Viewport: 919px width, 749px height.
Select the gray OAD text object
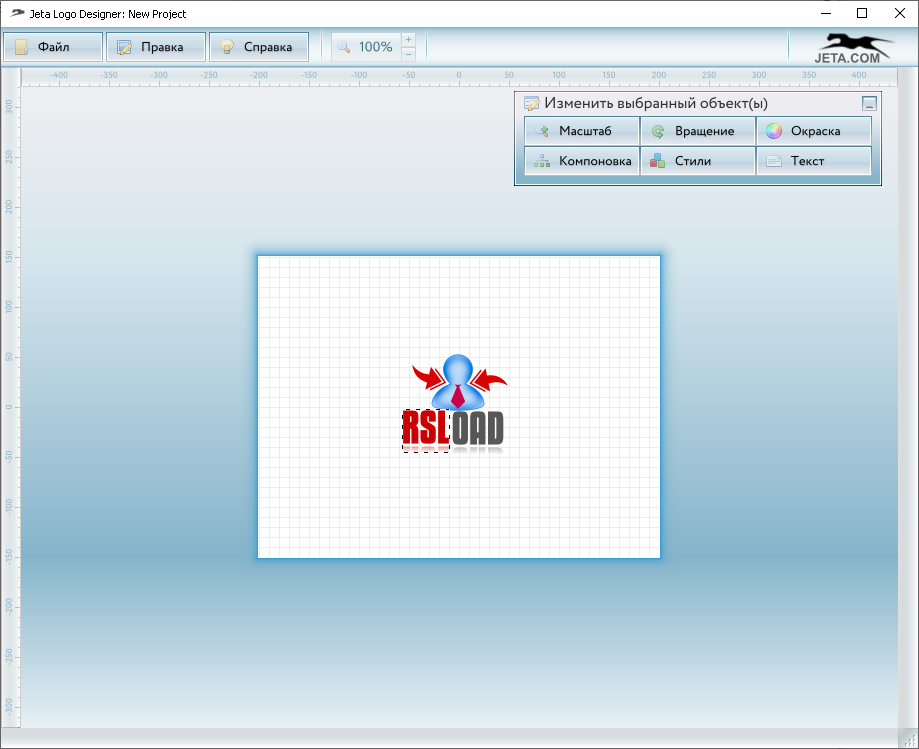coord(478,430)
